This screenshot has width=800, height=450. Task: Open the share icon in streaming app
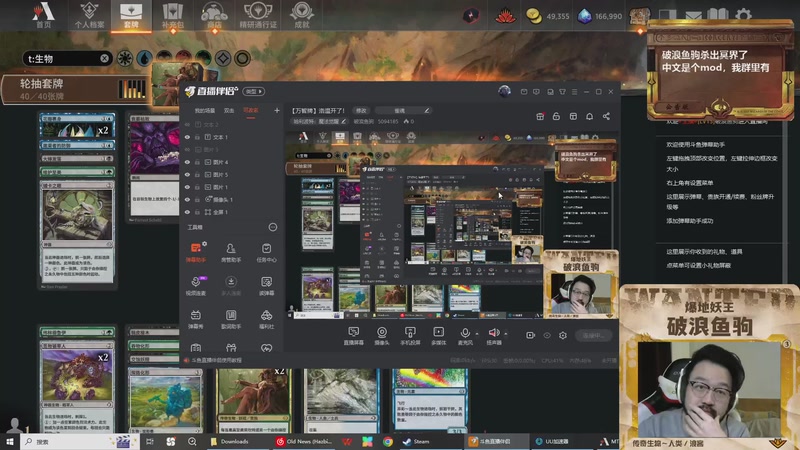(606, 116)
